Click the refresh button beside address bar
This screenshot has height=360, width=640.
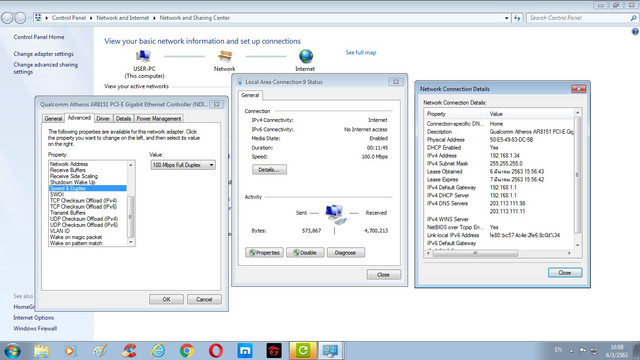tap(517, 18)
